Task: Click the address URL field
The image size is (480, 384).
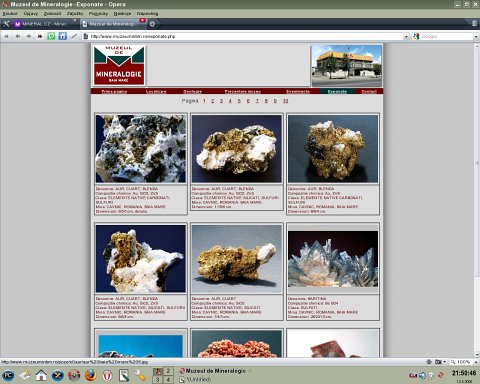Action: click(245, 36)
